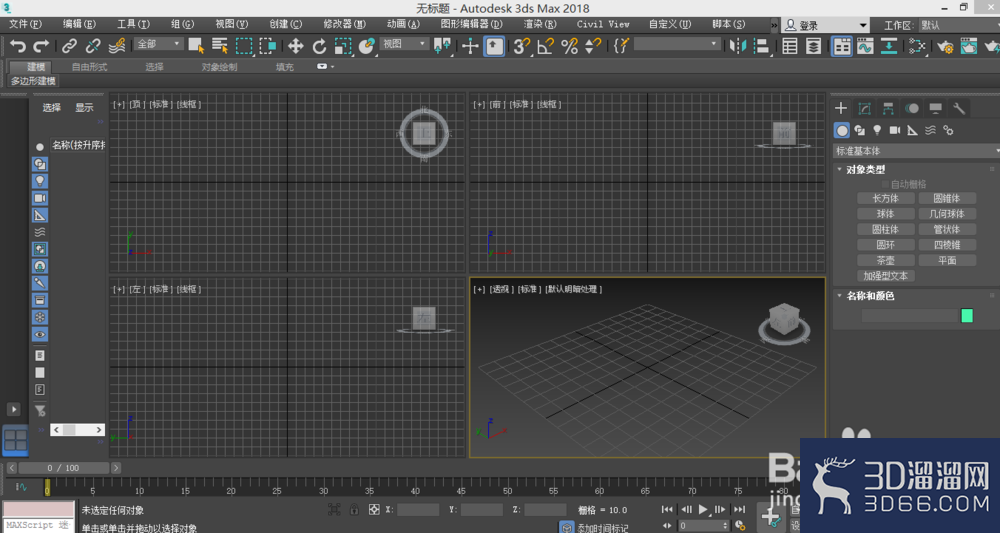Open the Utilities wrench panel tab
1000x533 pixels.
959,108
